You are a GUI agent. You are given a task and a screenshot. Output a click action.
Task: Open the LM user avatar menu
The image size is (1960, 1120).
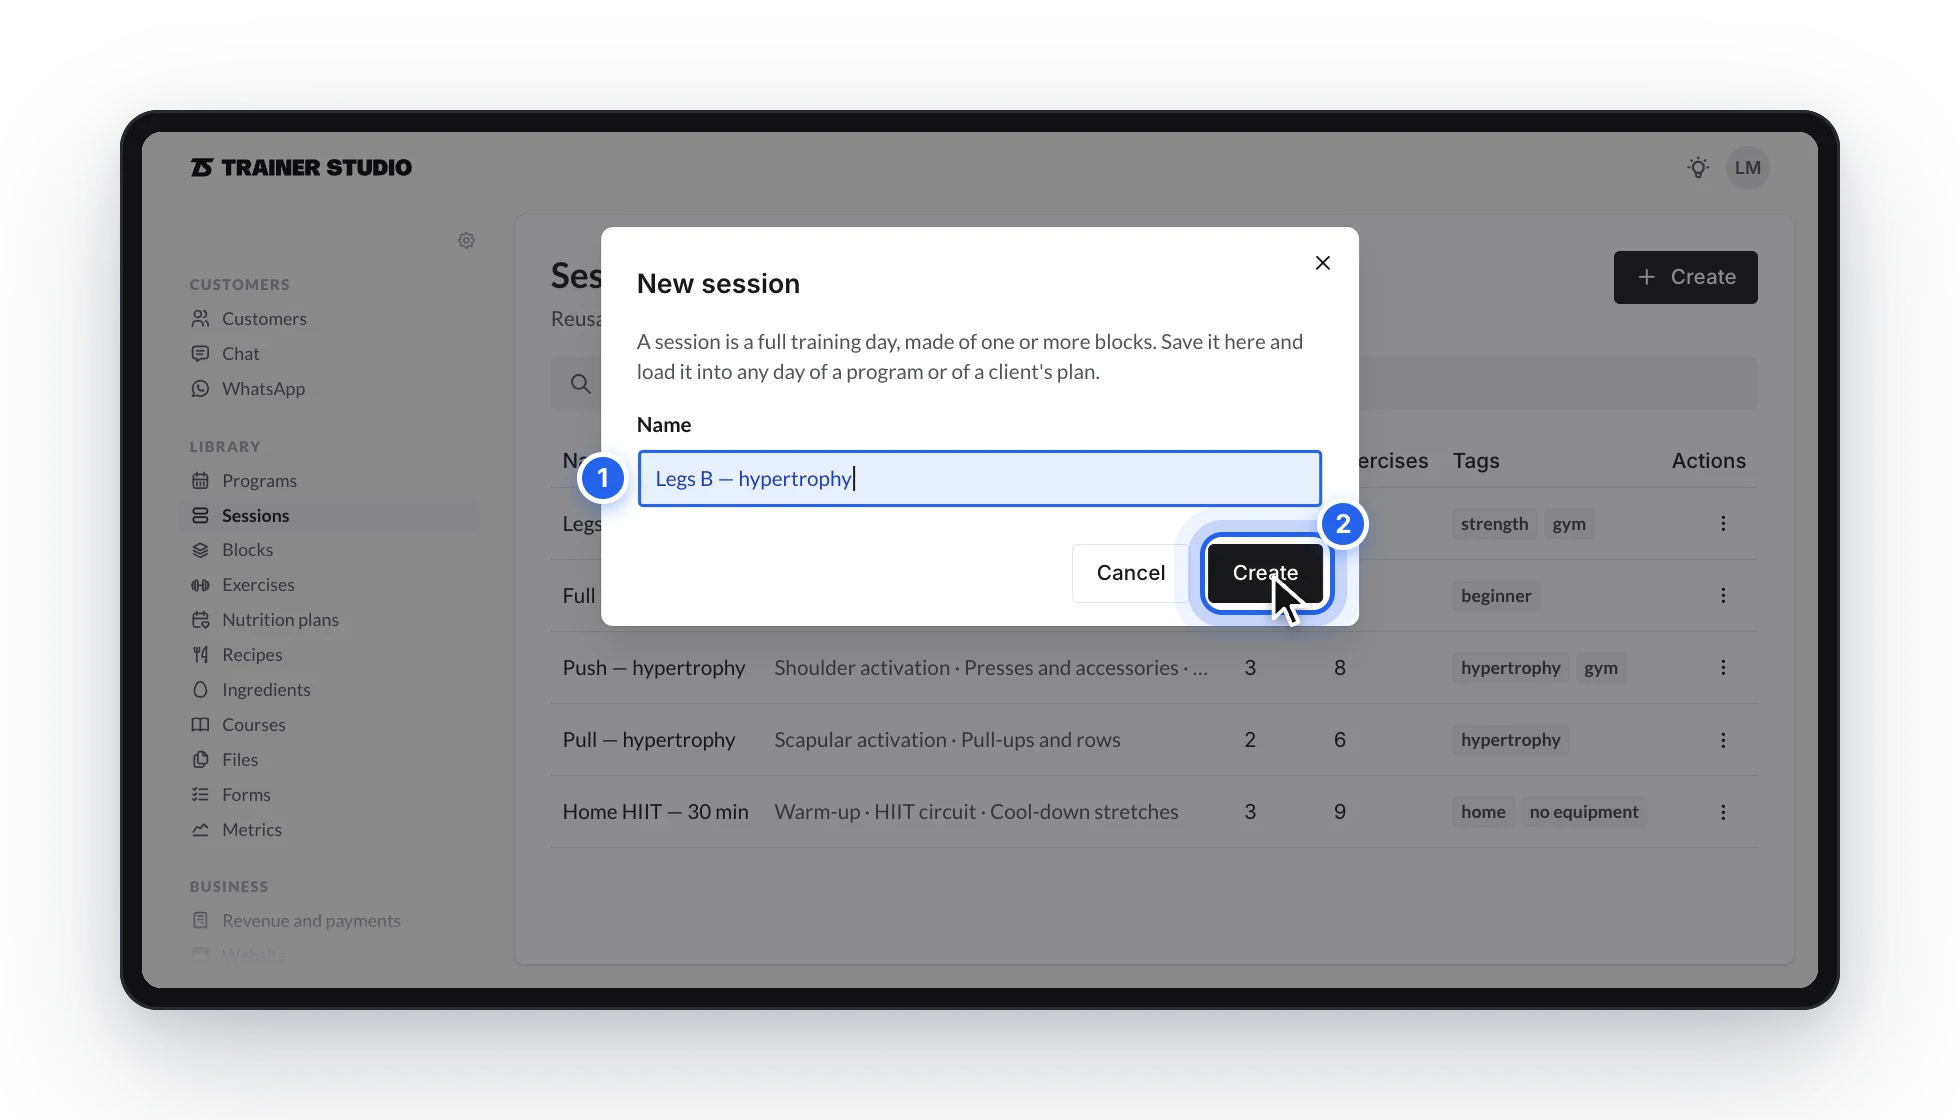(x=1747, y=168)
